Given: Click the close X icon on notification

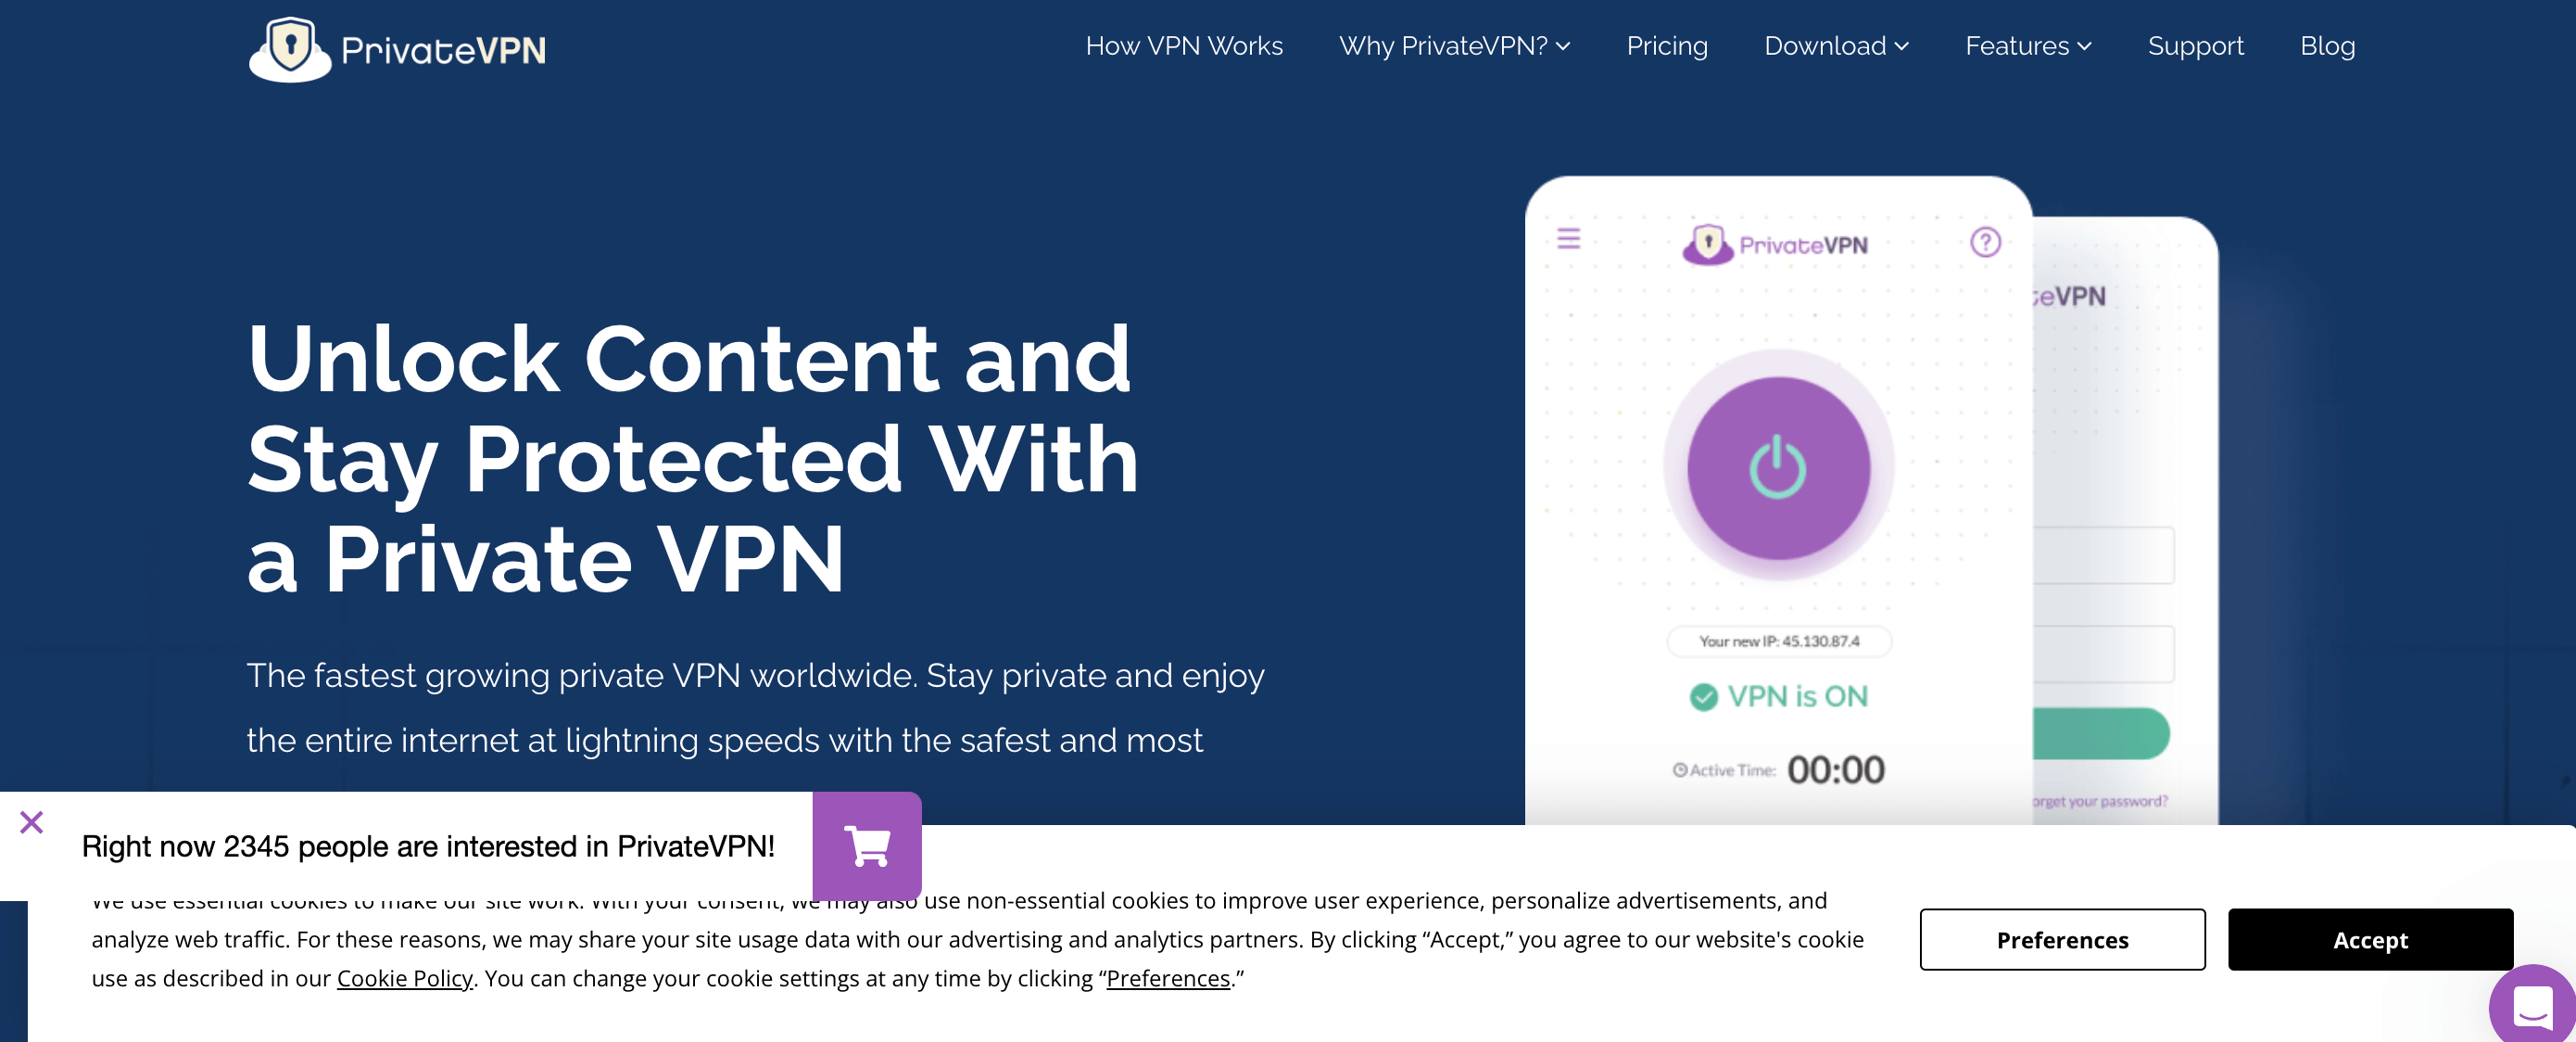Looking at the screenshot, I should 32,821.
